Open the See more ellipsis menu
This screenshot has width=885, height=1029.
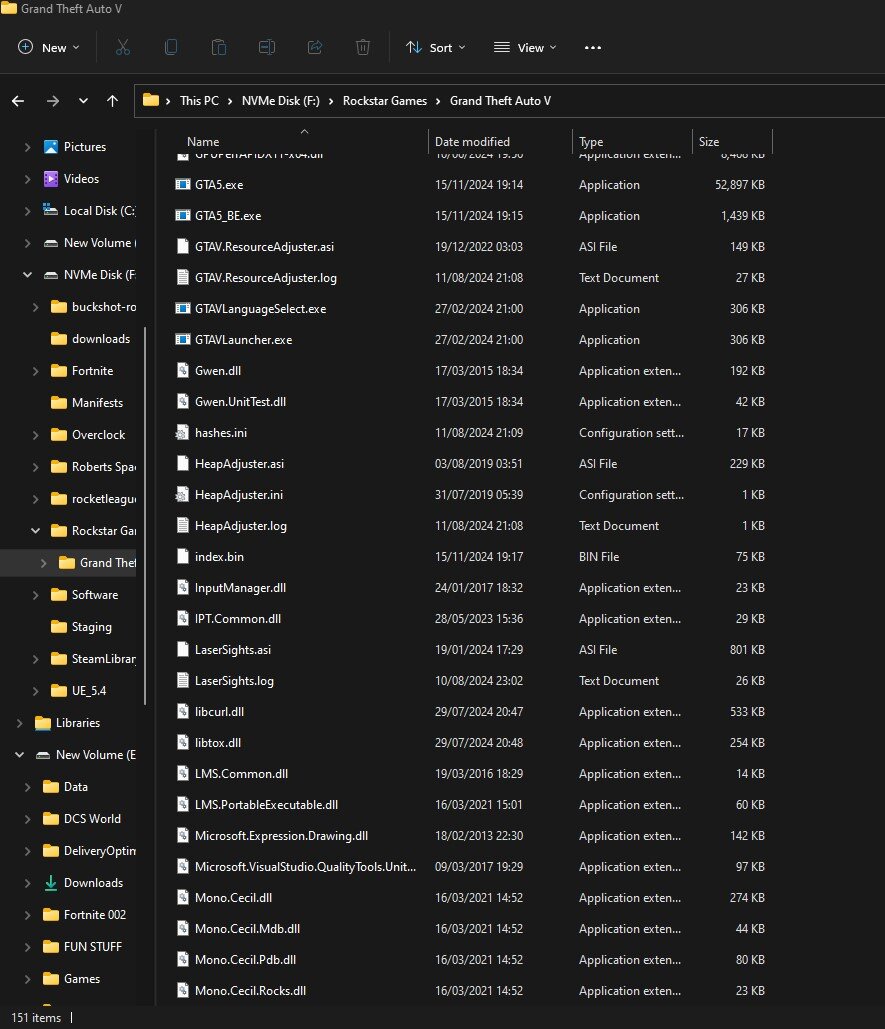pos(593,47)
